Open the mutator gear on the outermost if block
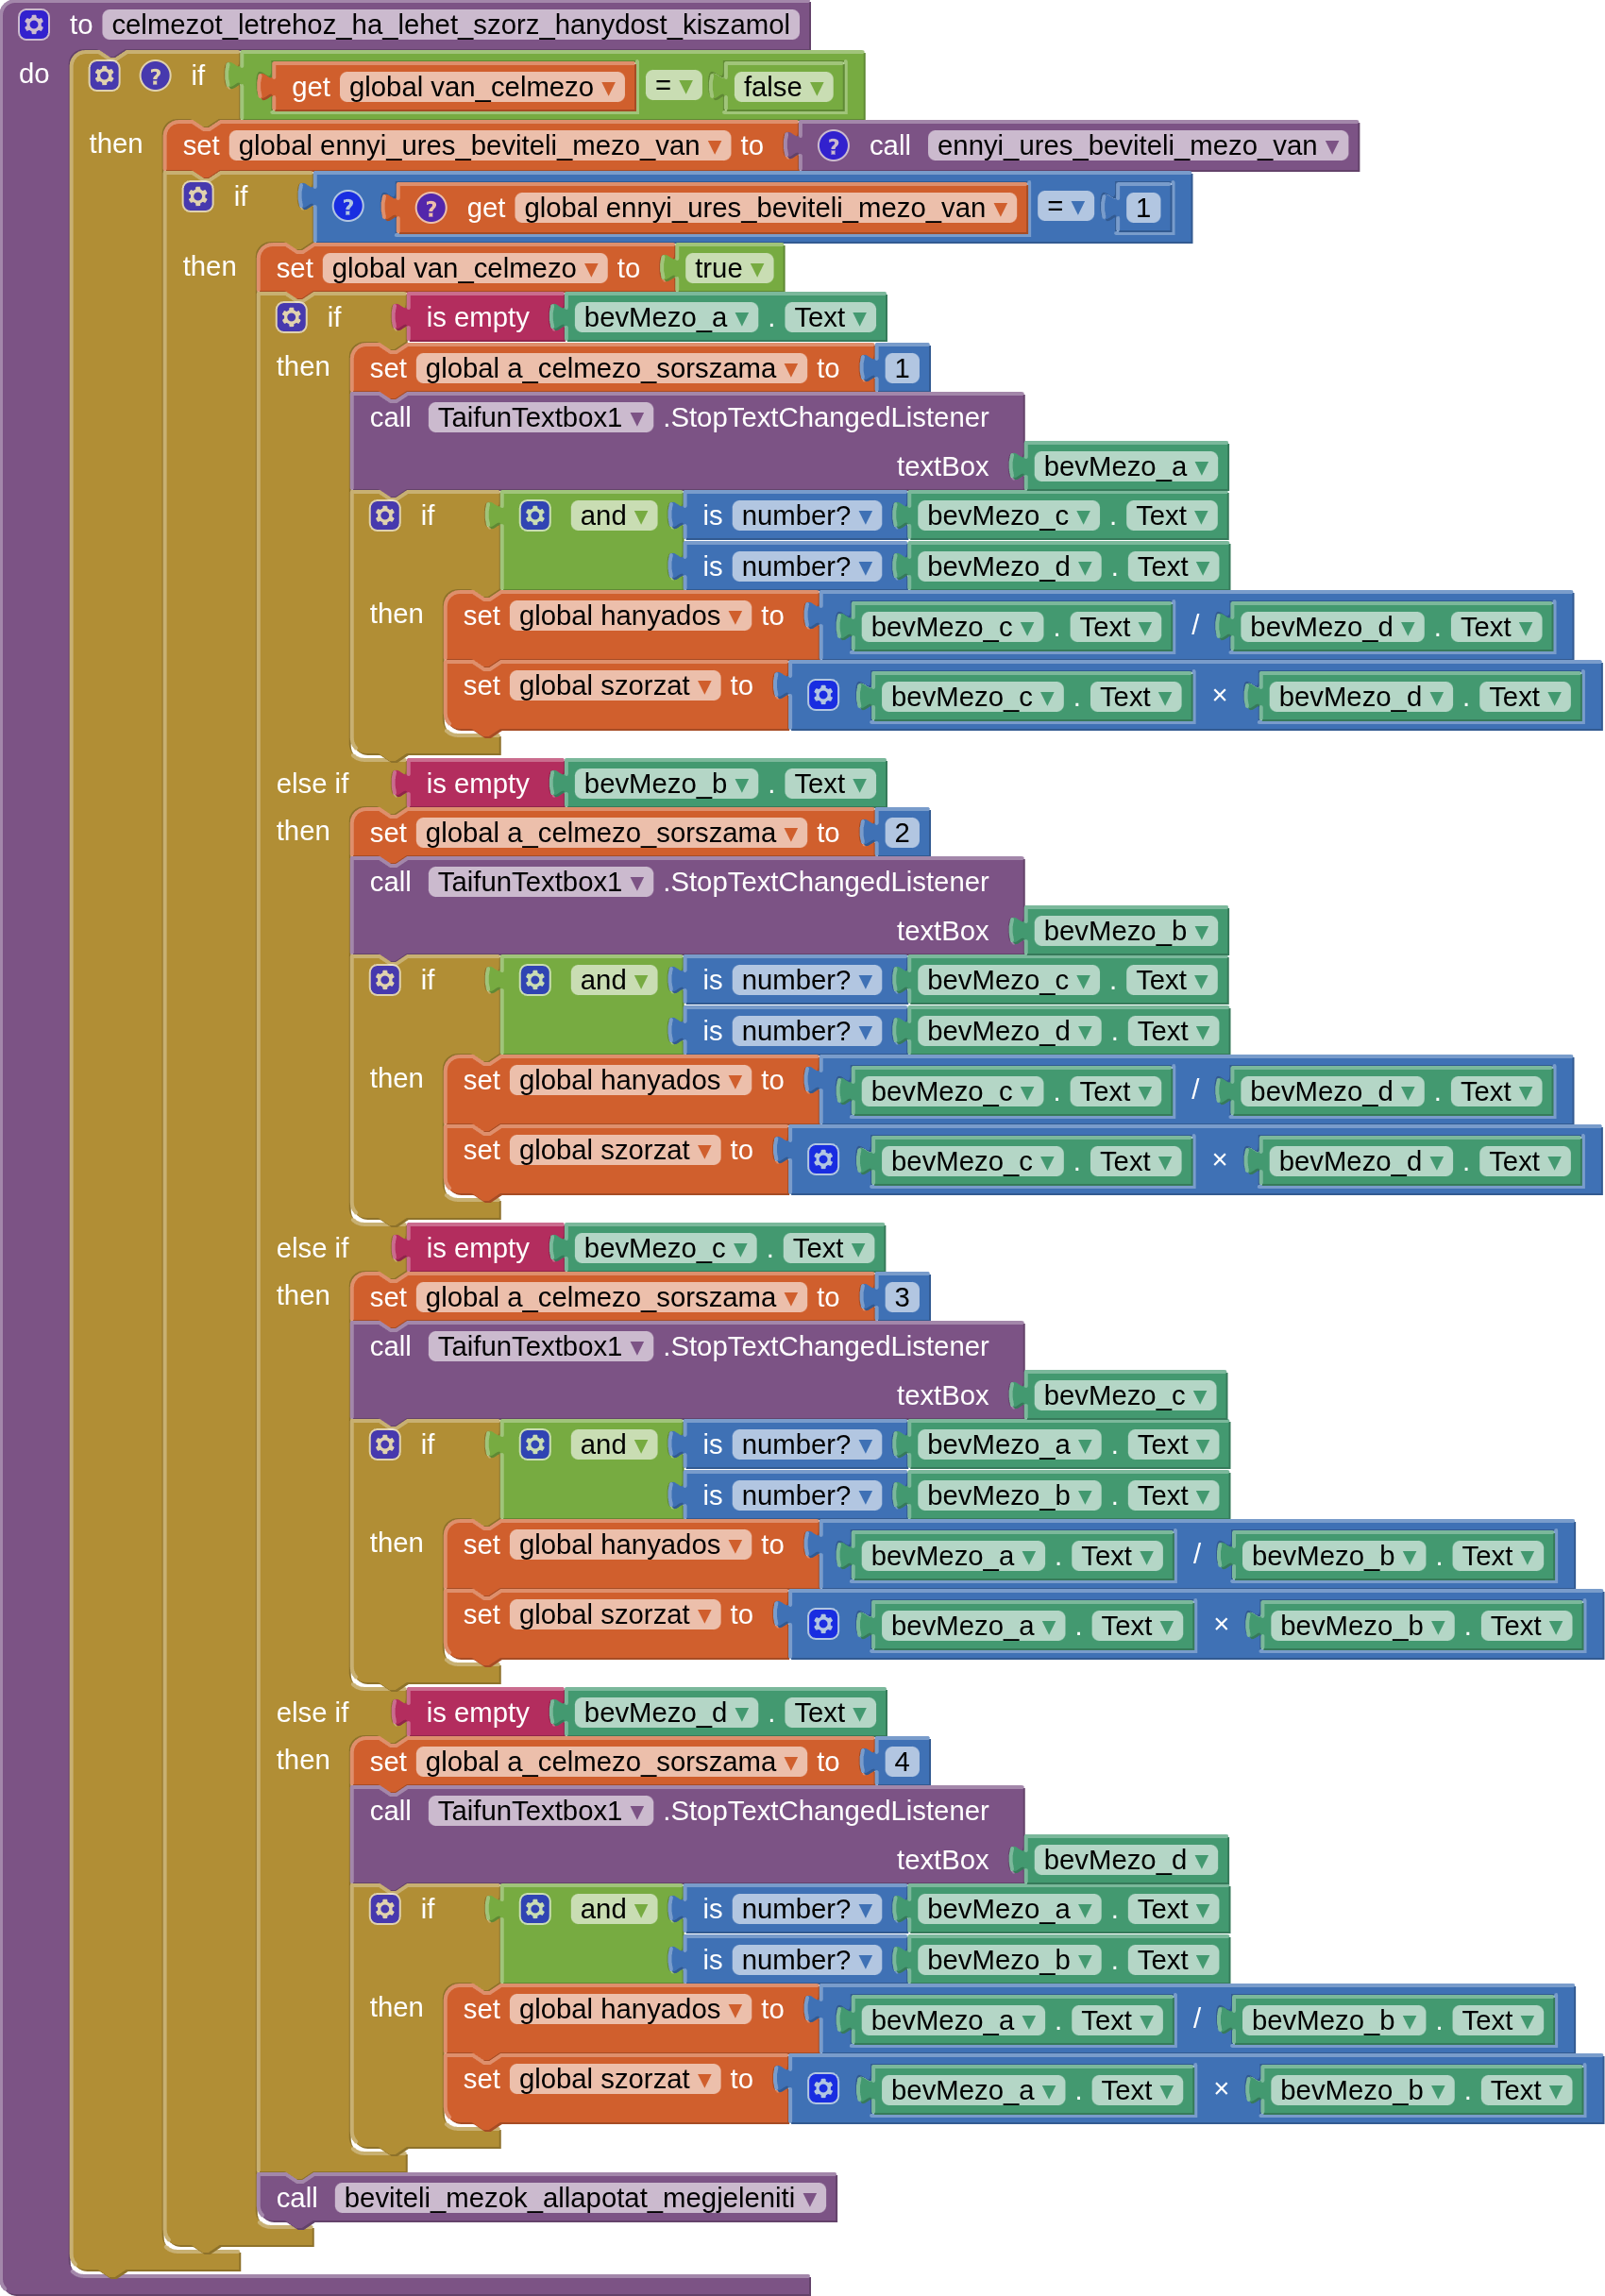 click(x=104, y=75)
